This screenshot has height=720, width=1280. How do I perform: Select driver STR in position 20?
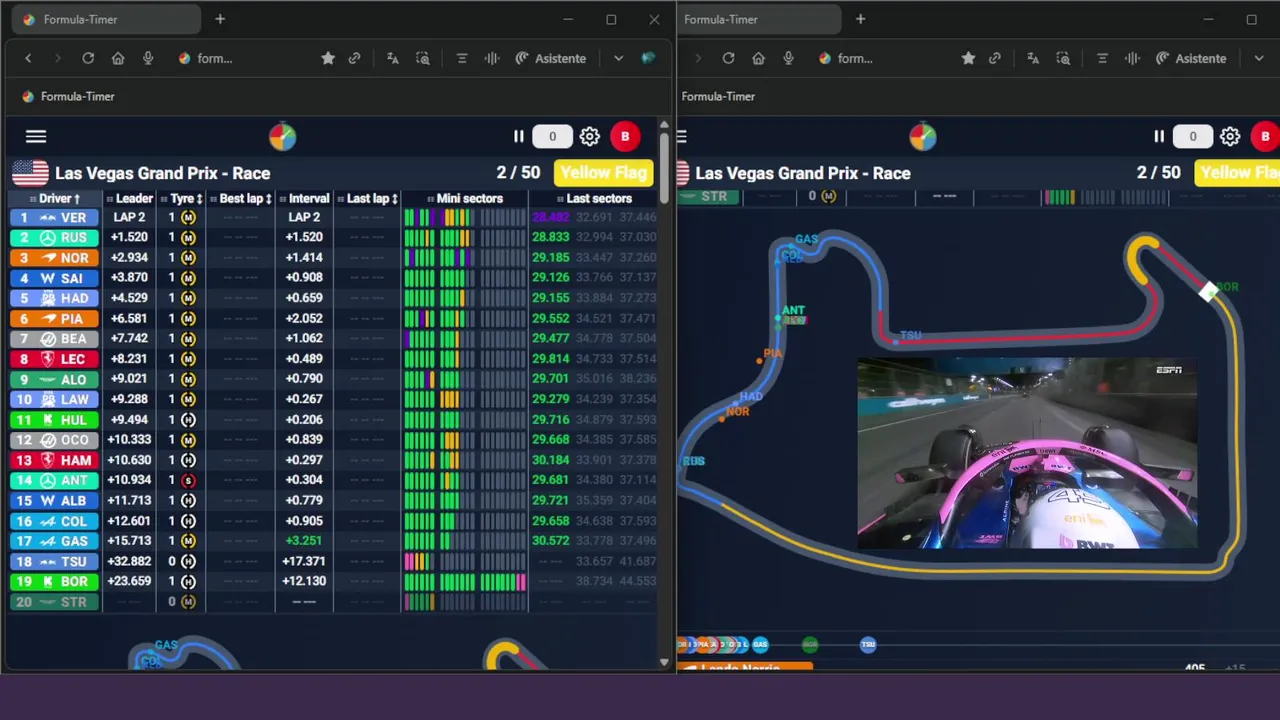(x=55, y=602)
